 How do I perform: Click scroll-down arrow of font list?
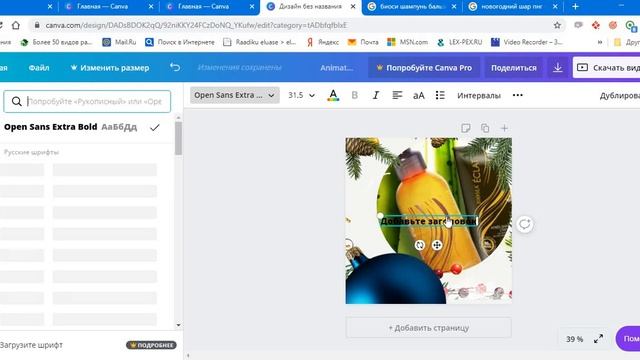178,325
